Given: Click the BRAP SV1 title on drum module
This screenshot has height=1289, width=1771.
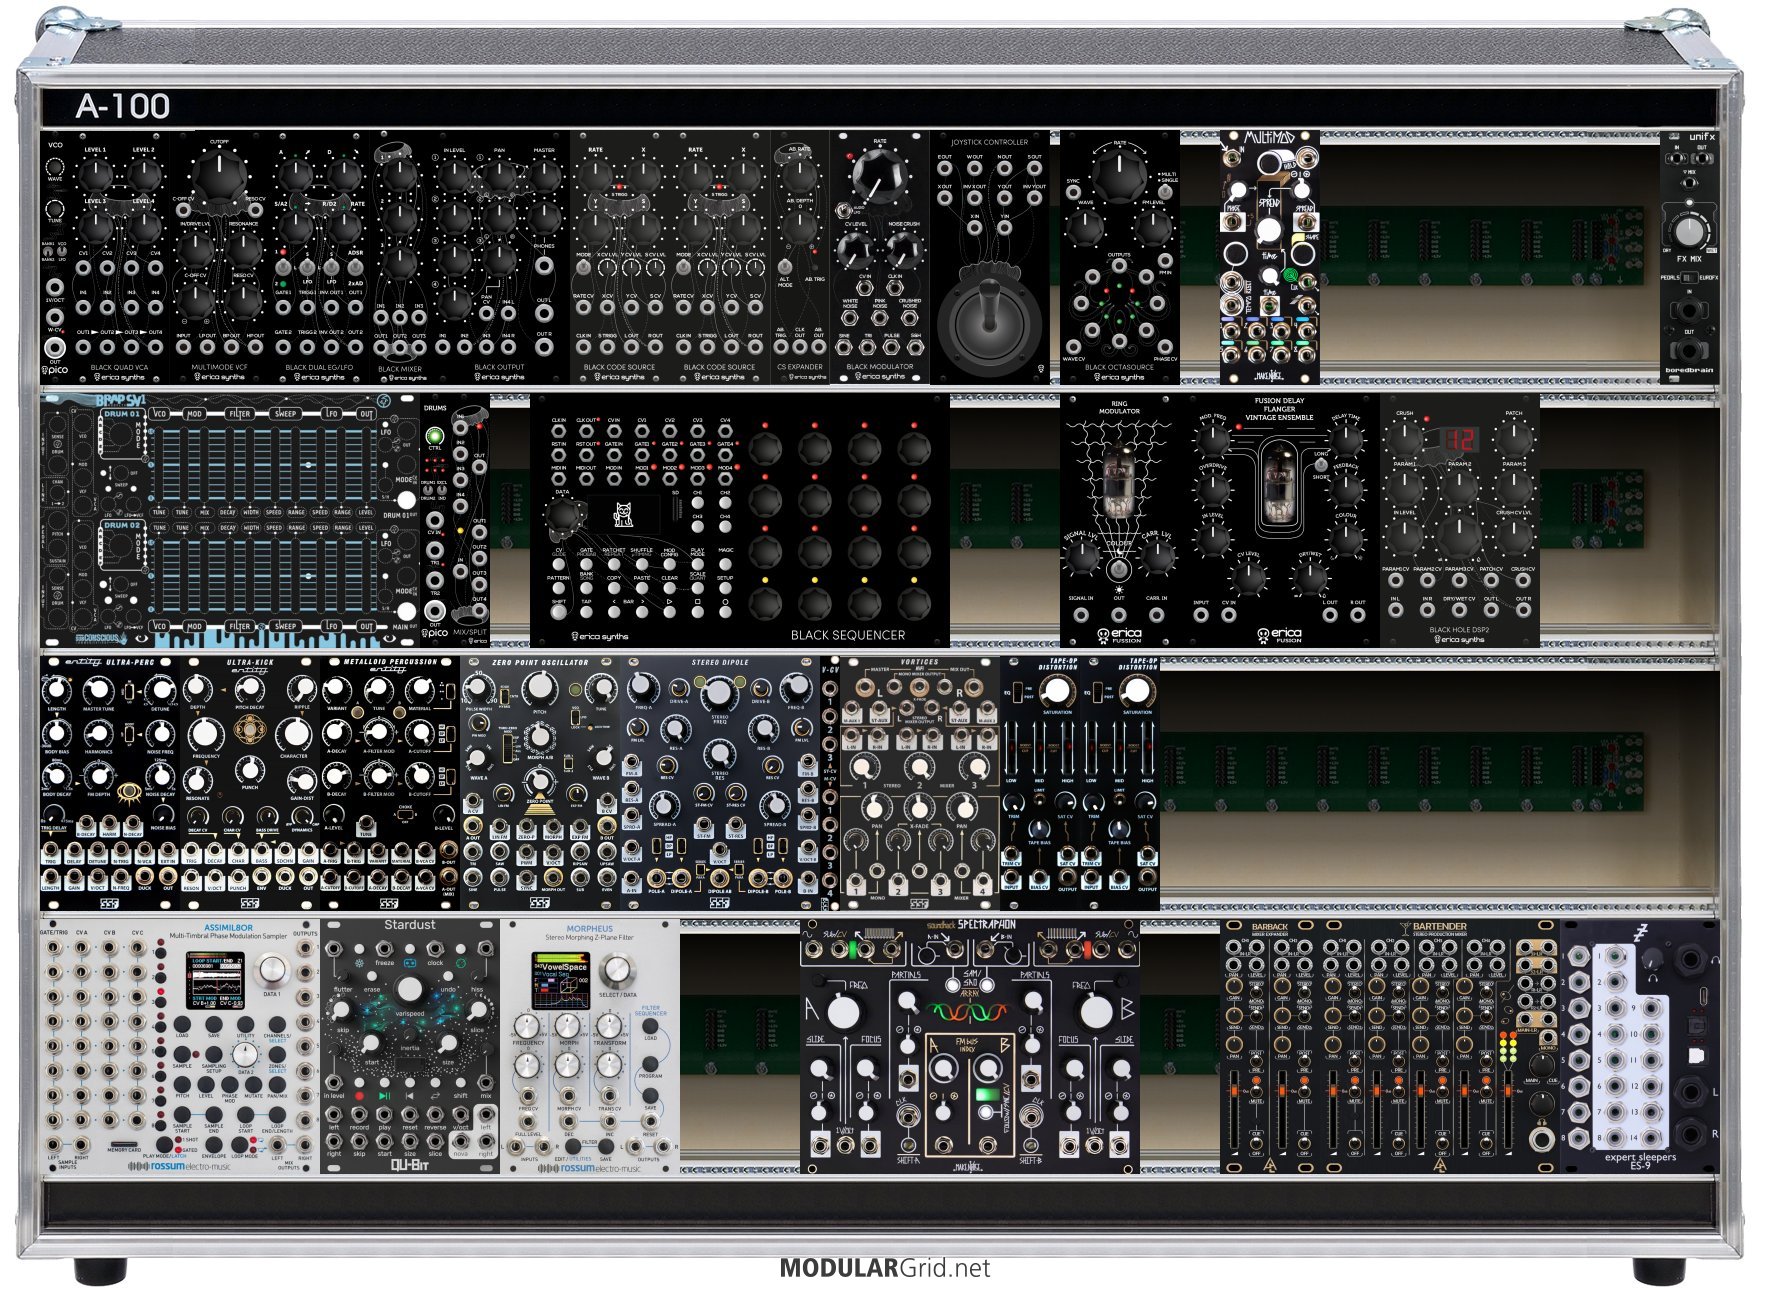Looking at the screenshot, I should pyautogui.click(x=120, y=401).
